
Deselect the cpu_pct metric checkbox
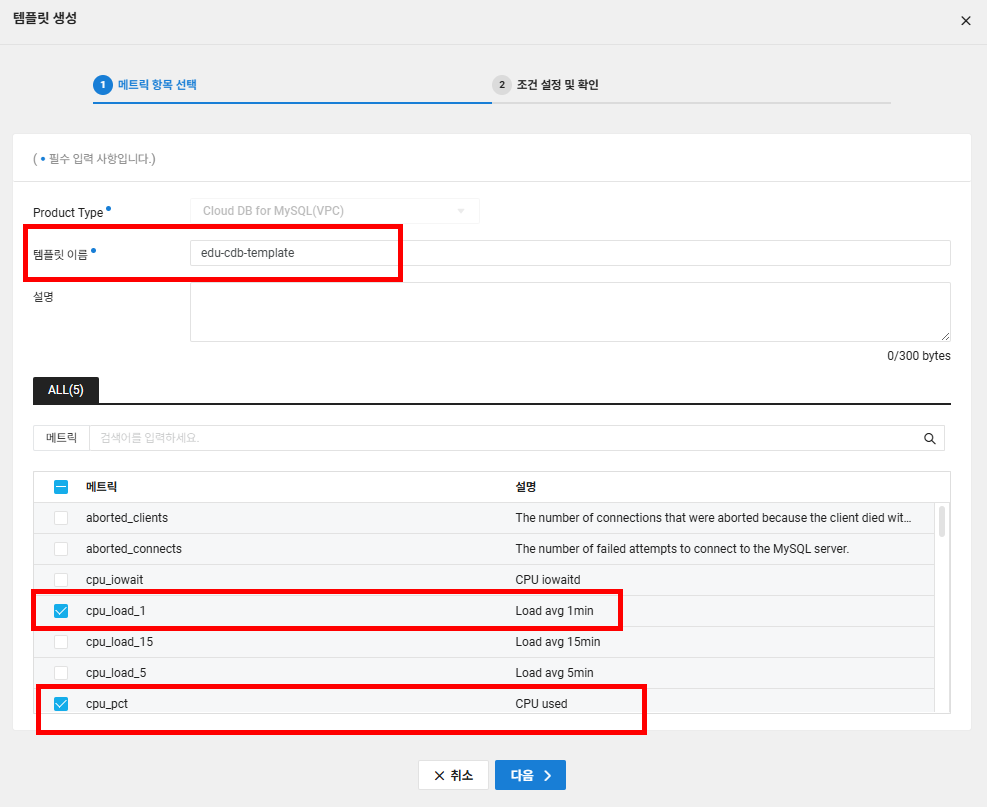click(x=61, y=704)
